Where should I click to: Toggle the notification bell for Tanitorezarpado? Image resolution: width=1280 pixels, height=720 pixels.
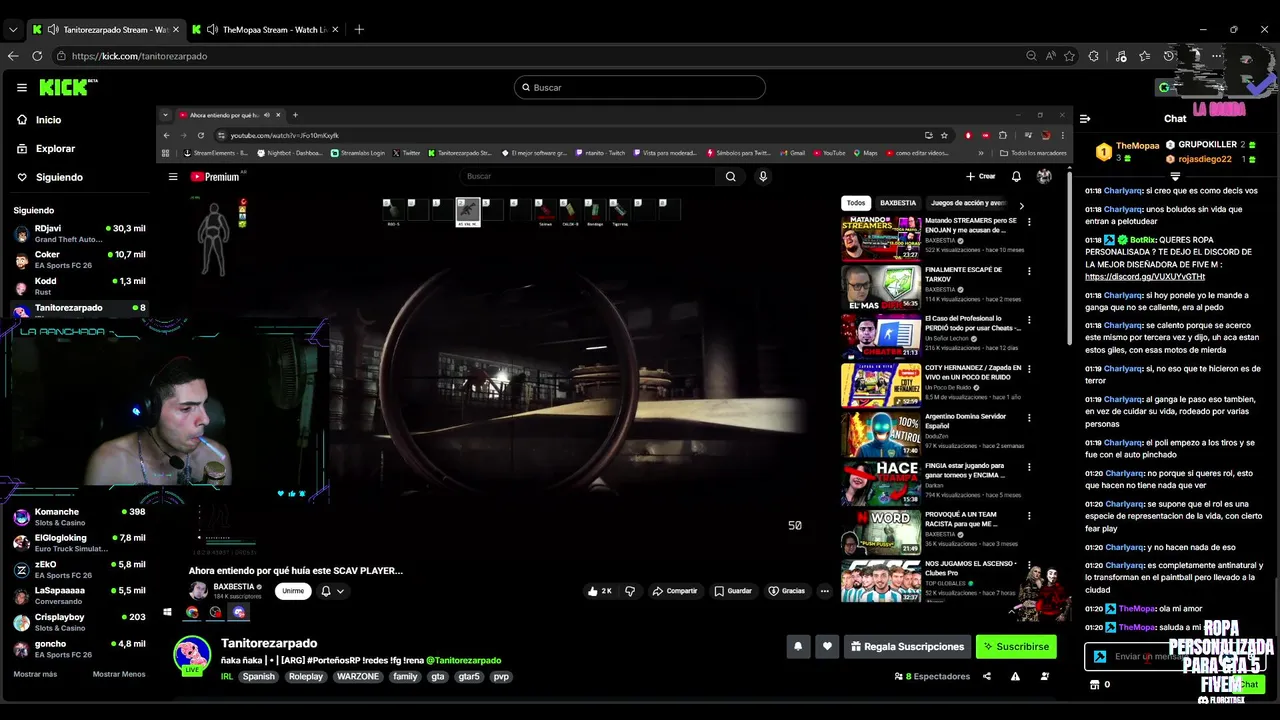(798, 646)
